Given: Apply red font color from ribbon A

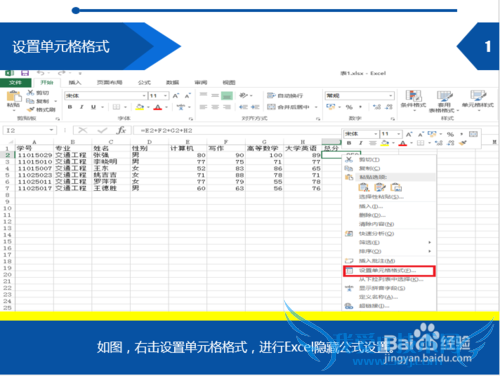Looking at the screenshot, I should coord(158,107).
